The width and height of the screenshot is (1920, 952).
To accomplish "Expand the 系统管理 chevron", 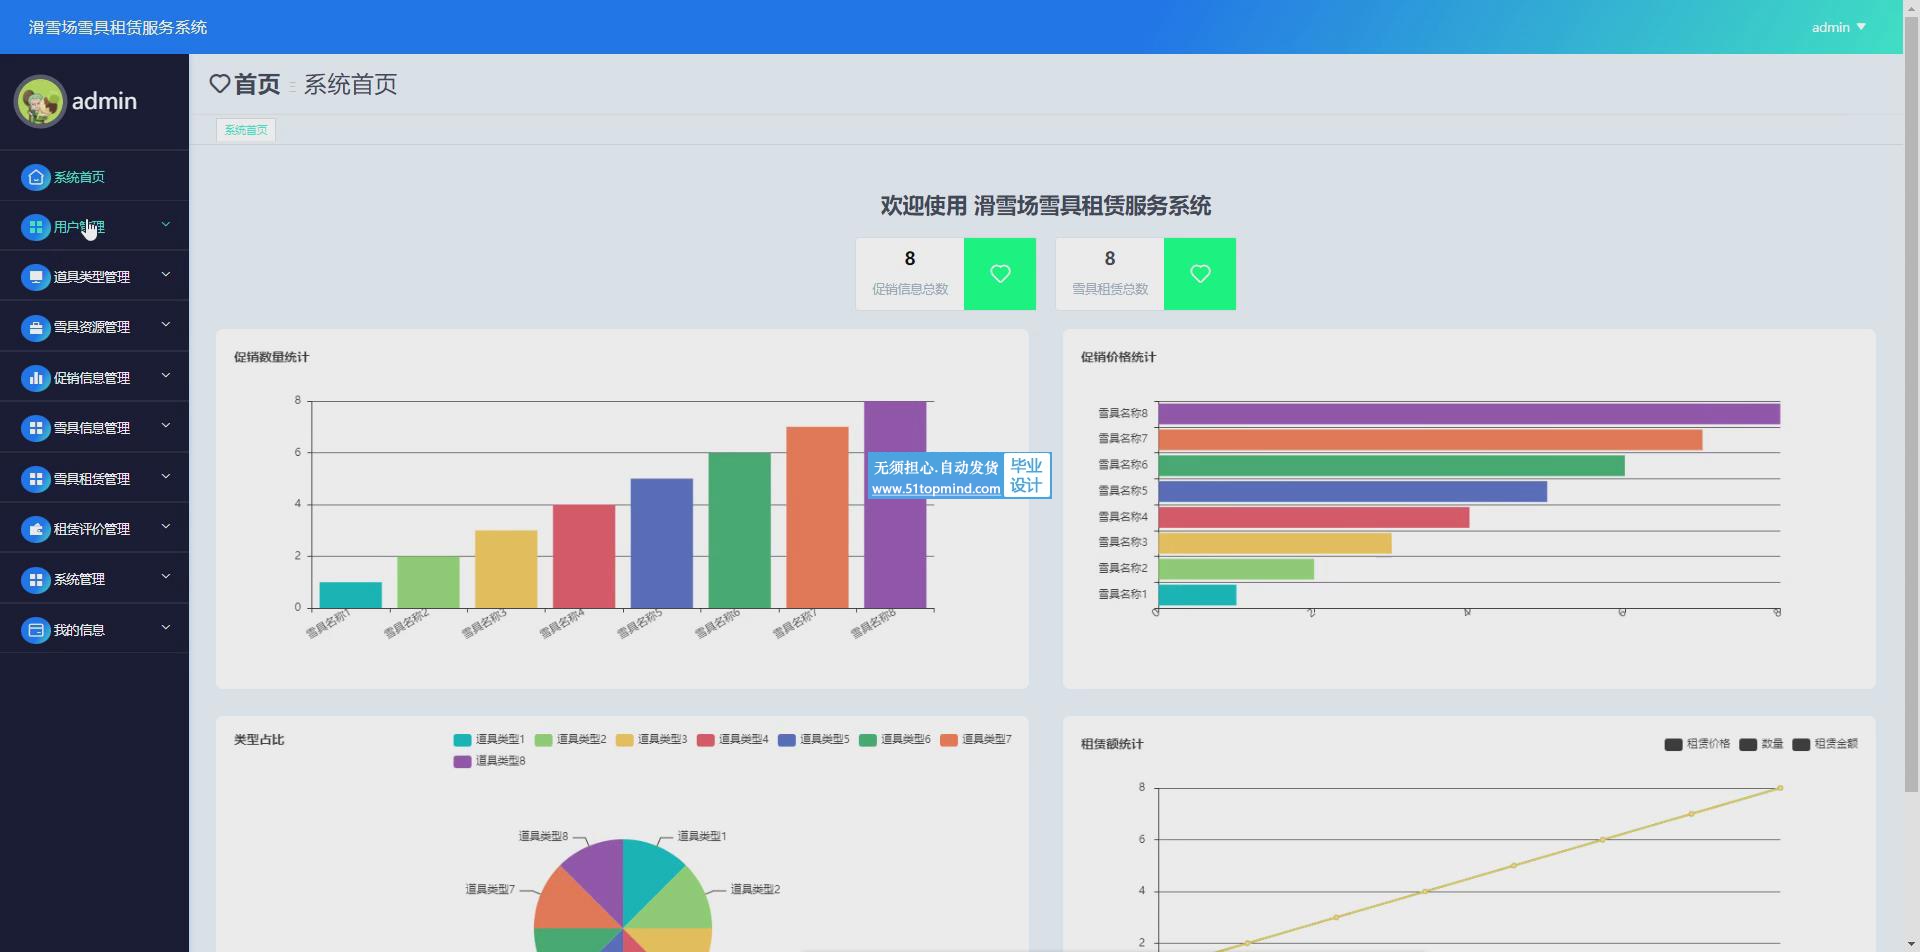I will click(x=166, y=577).
